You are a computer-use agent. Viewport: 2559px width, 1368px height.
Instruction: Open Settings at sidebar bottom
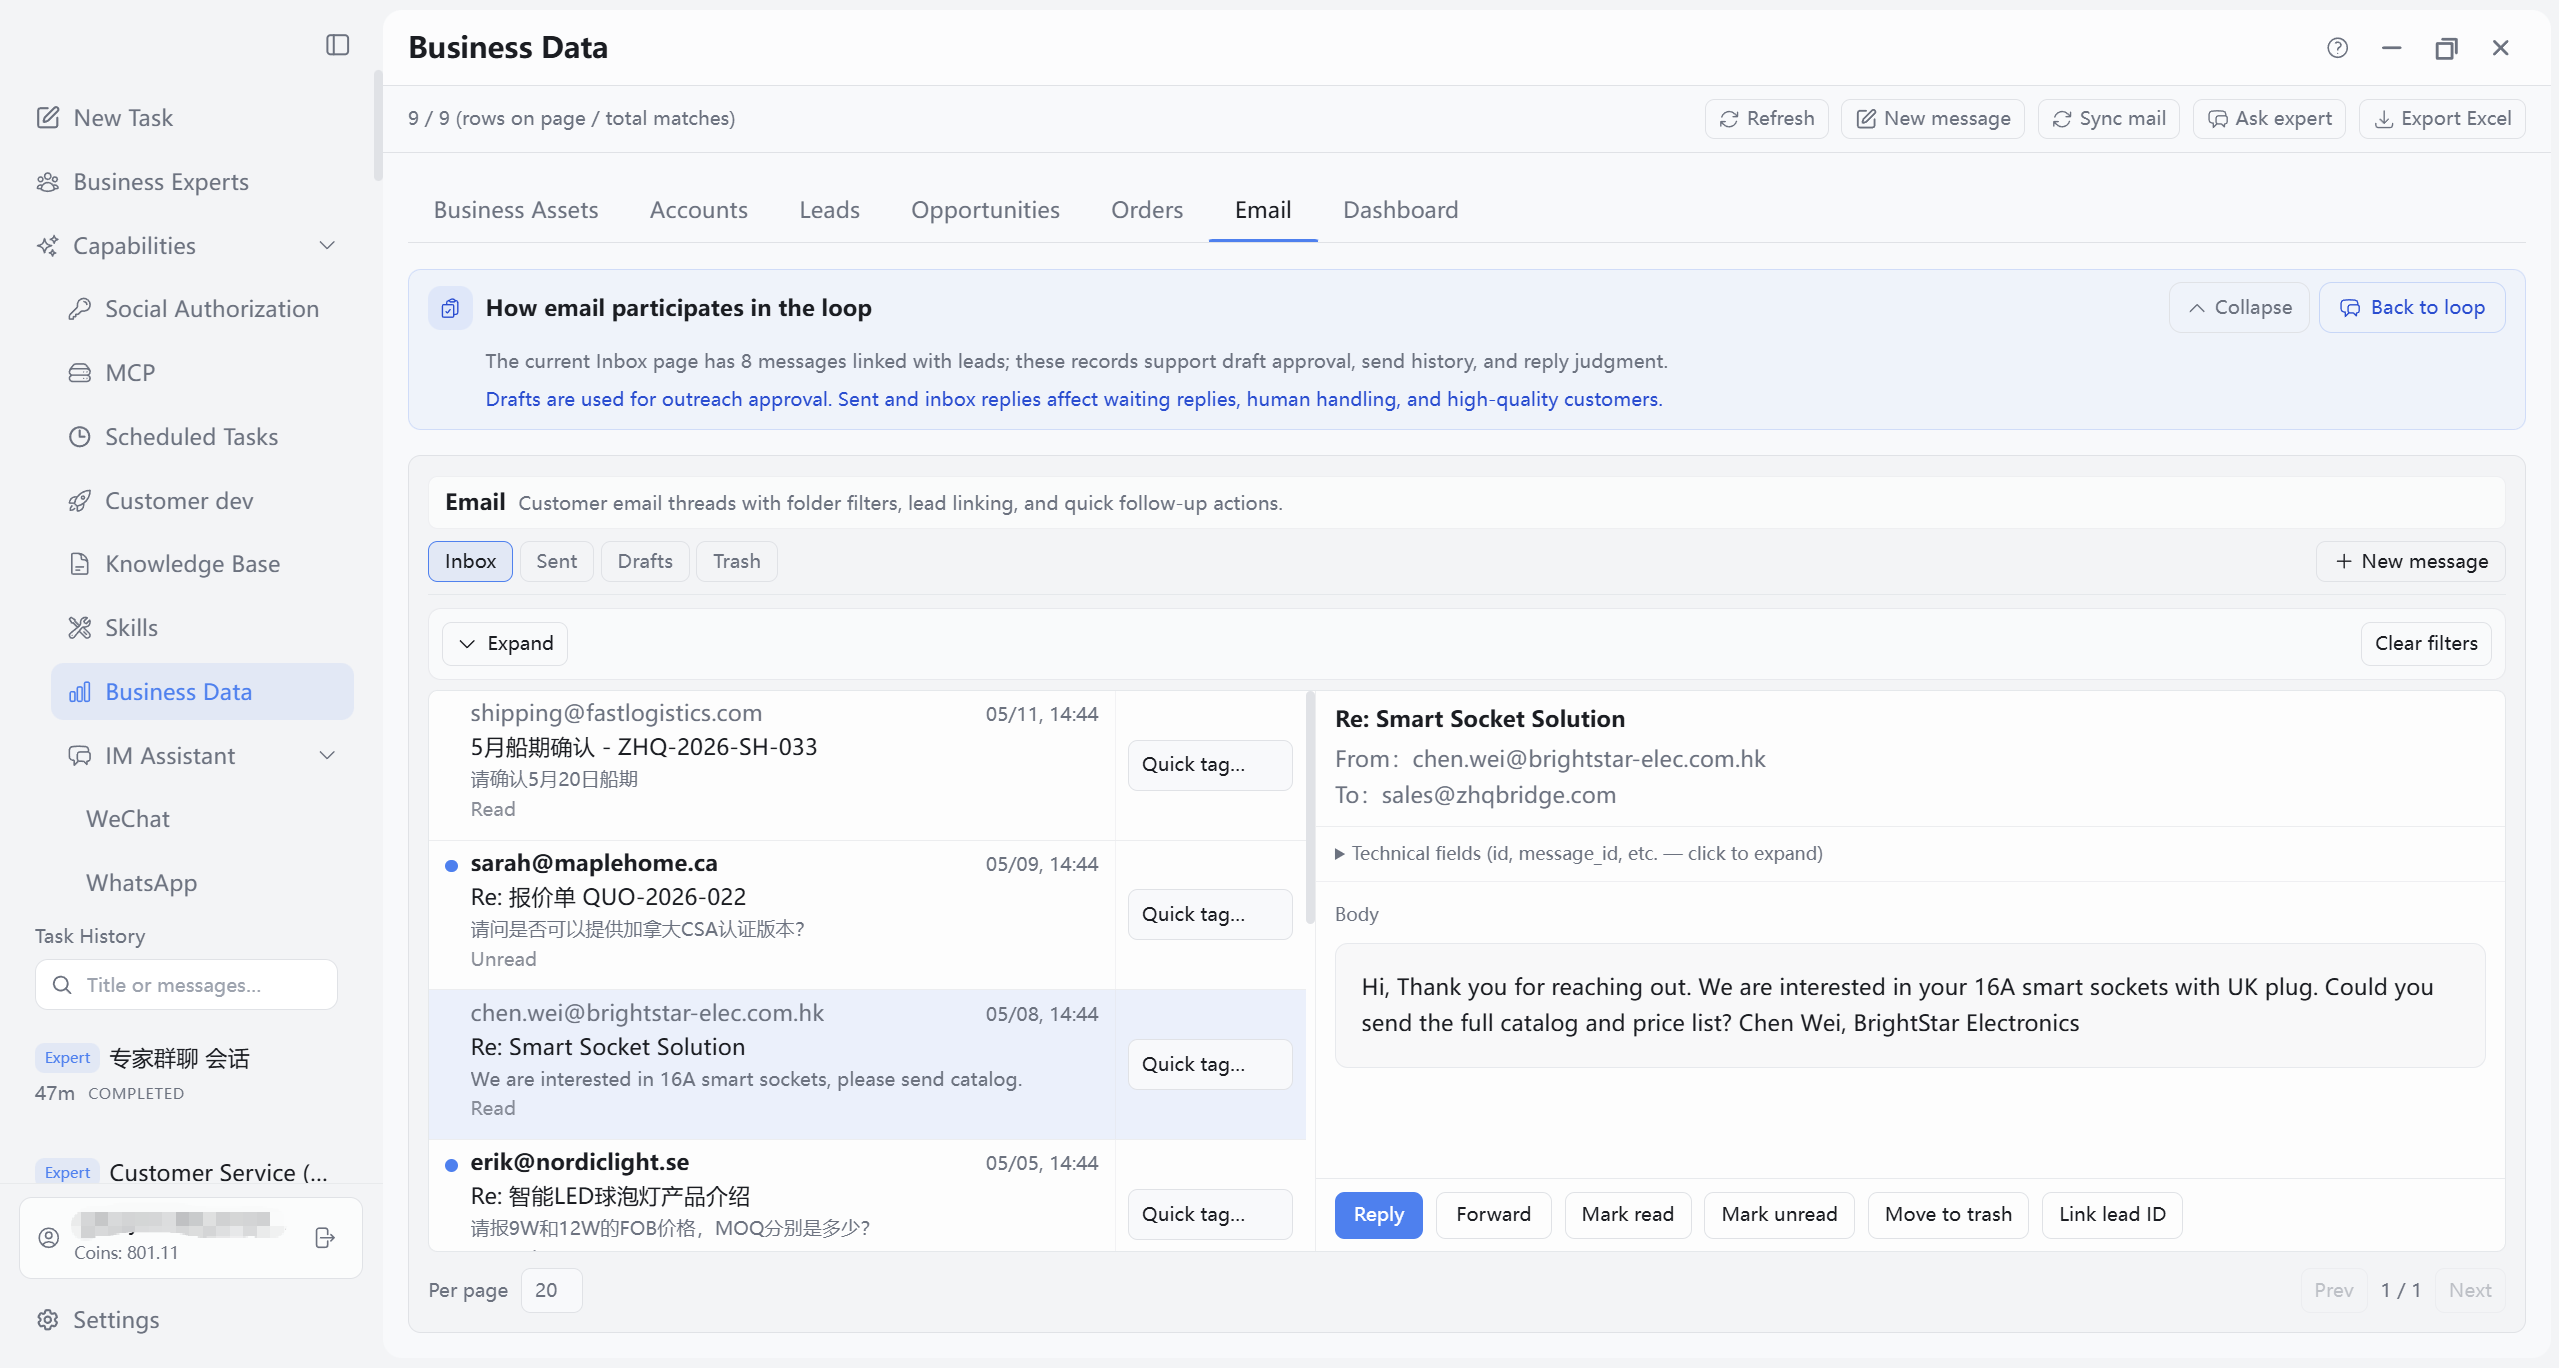98,1320
